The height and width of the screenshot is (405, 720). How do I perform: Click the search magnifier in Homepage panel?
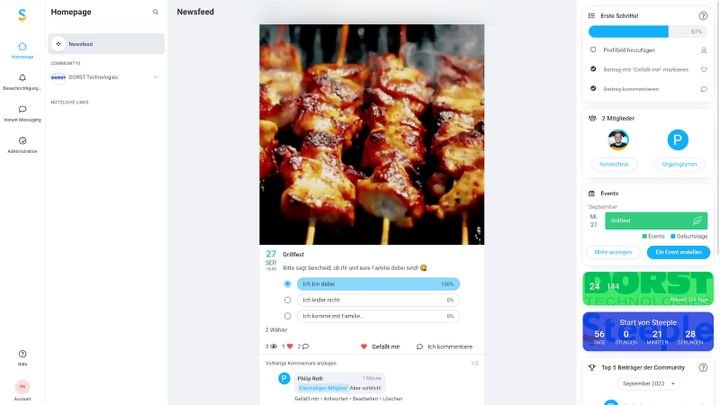click(x=155, y=12)
